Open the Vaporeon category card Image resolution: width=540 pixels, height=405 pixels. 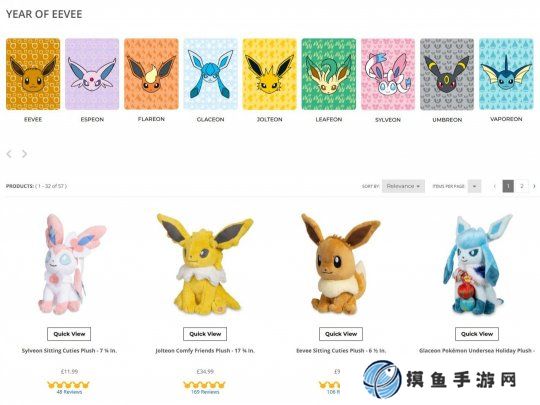[506, 74]
